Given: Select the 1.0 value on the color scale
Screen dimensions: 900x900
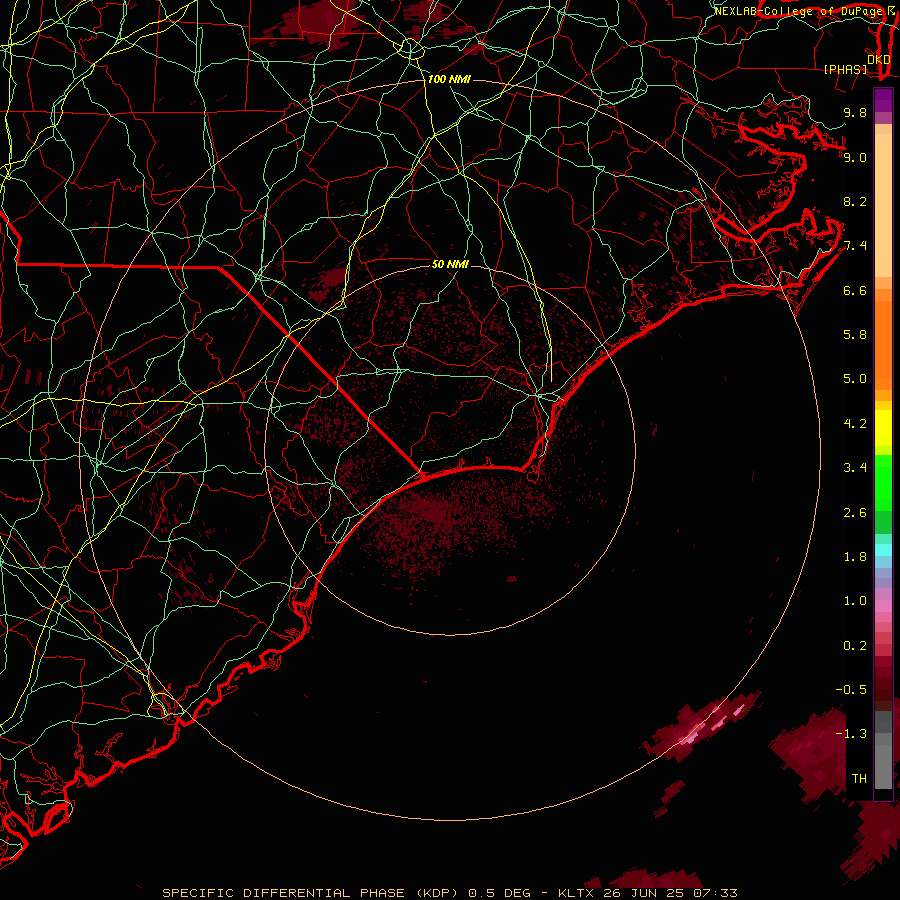Looking at the screenshot, I should 855,601.
